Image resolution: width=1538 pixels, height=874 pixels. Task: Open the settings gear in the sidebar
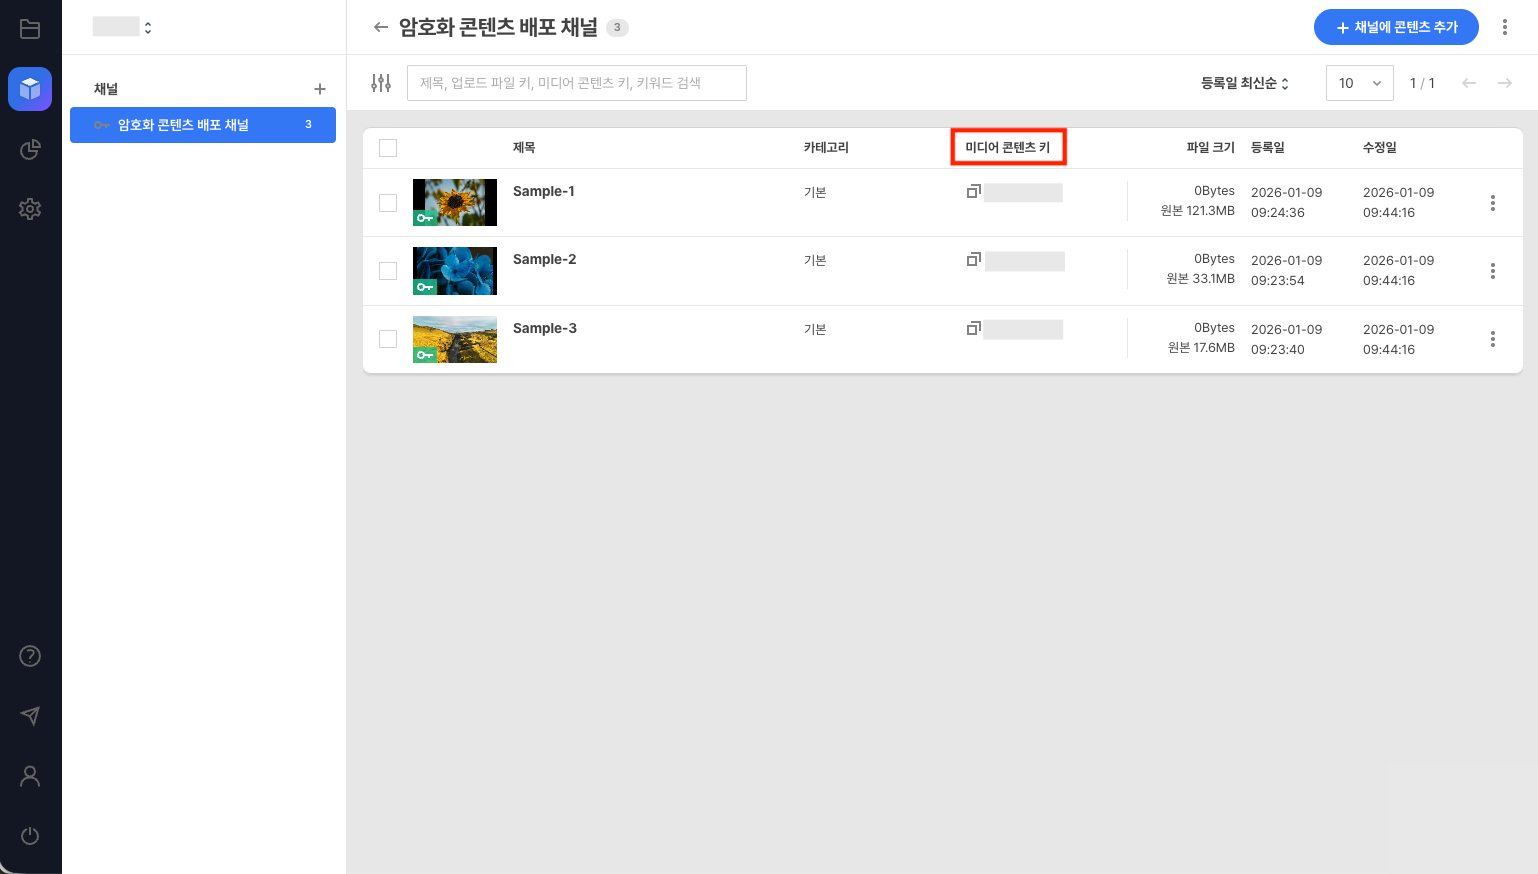(x=30, y=209)
